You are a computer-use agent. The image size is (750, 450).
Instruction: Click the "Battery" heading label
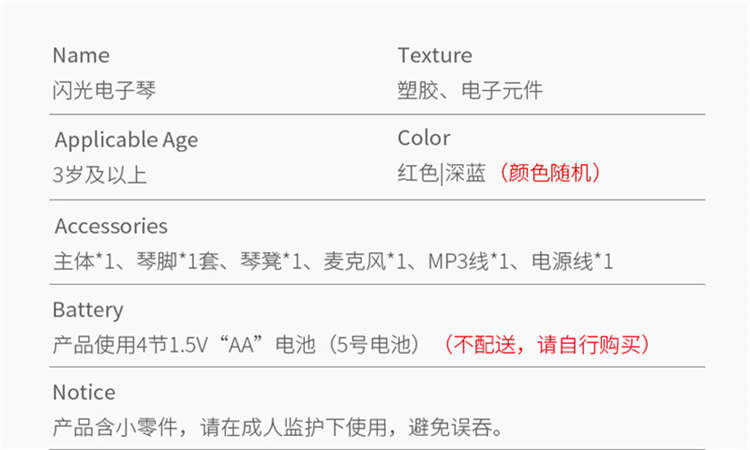coord(88,310)
